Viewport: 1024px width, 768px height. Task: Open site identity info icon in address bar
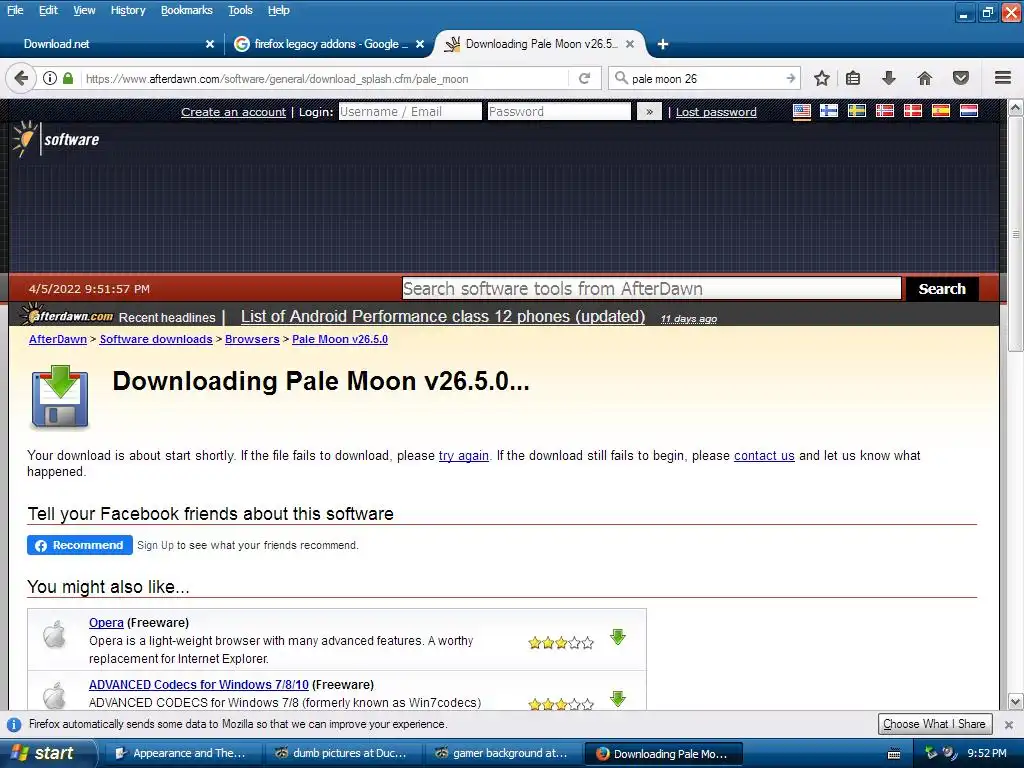pos(50,78)
